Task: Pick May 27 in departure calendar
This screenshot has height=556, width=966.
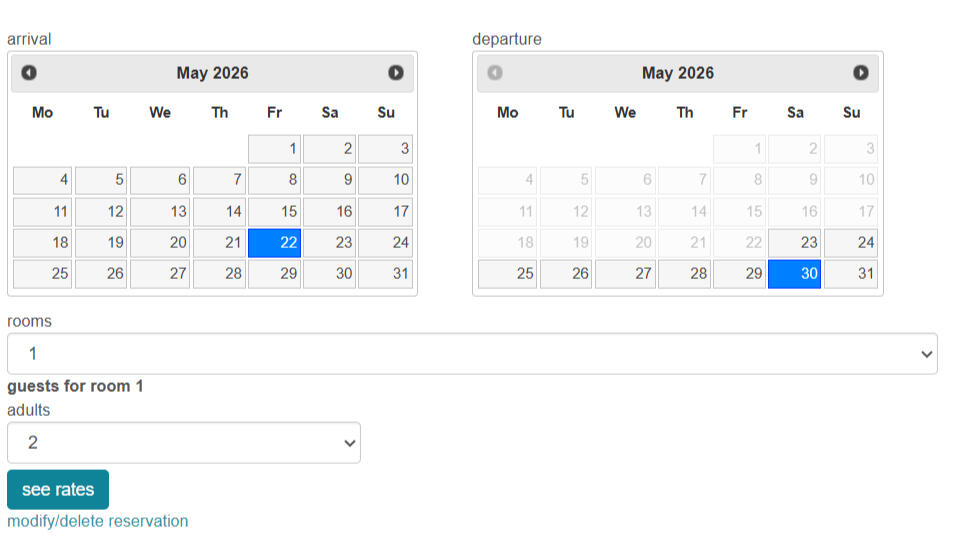Action: (625, 274)
